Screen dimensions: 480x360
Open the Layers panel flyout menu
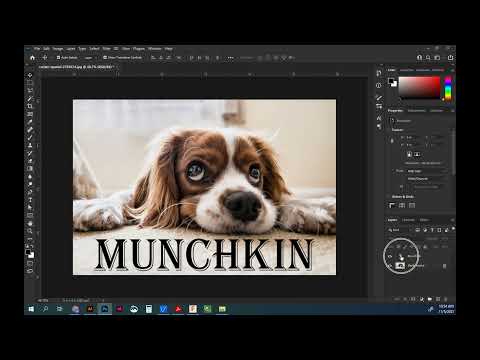[x=452, y=220]
